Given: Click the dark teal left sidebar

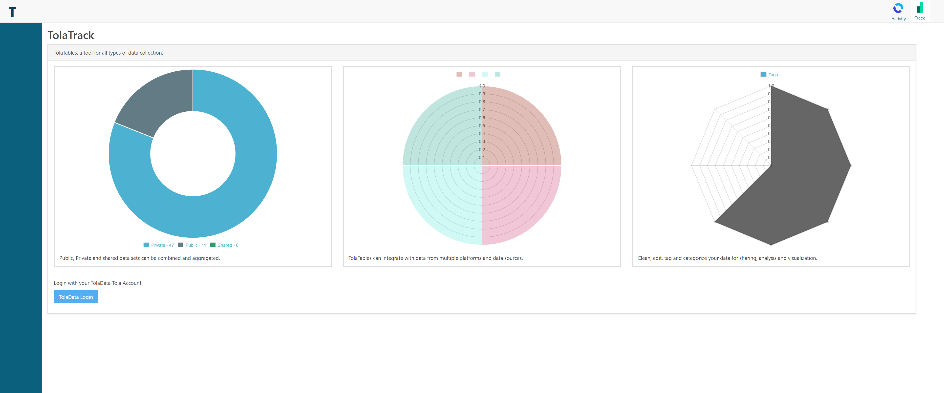Looking at the screenshot, I should click(21, 208).
